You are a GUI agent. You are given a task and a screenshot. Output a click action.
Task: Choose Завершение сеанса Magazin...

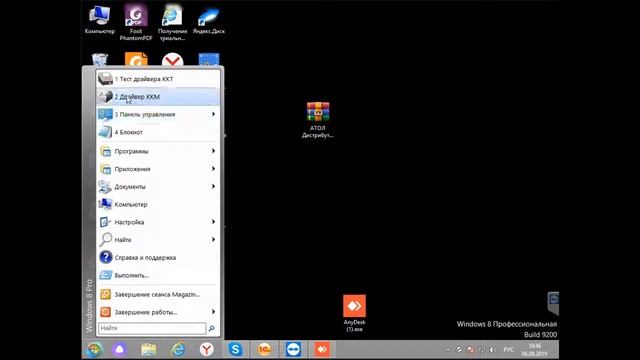click(x=158, y=294)
